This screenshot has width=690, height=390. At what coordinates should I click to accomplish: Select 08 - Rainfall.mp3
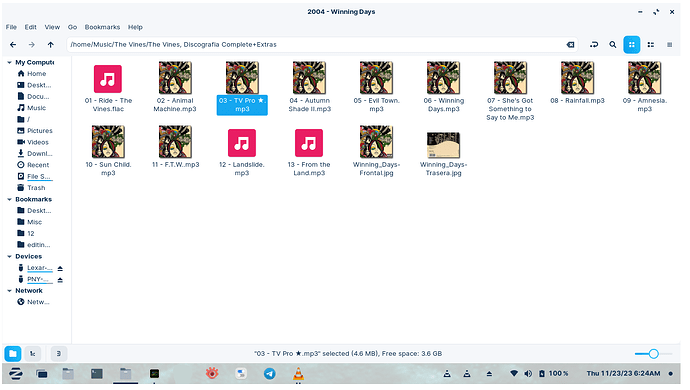577,83
